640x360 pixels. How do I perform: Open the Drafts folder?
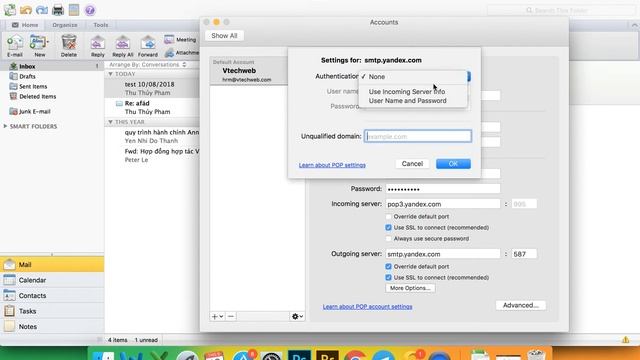(27, 76)
